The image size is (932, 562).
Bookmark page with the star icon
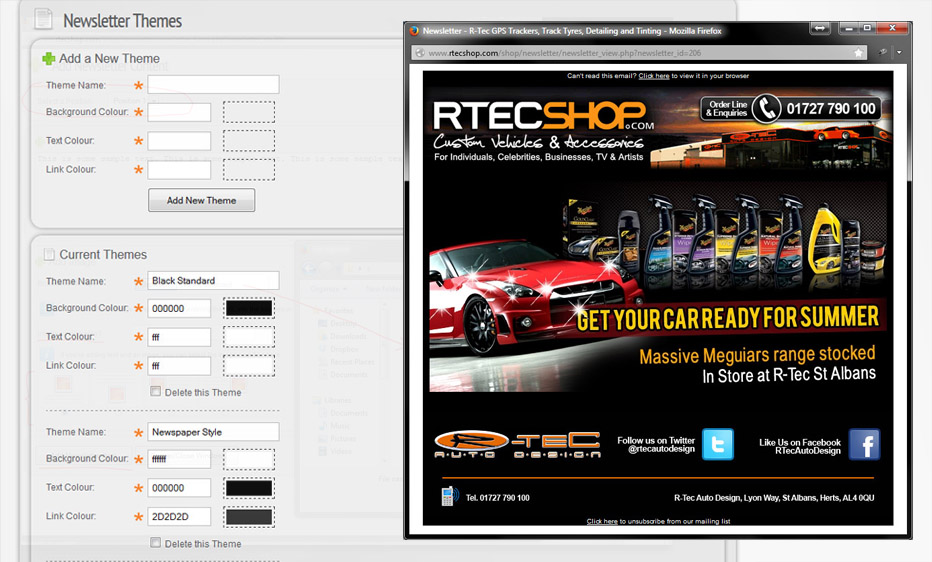858,53
